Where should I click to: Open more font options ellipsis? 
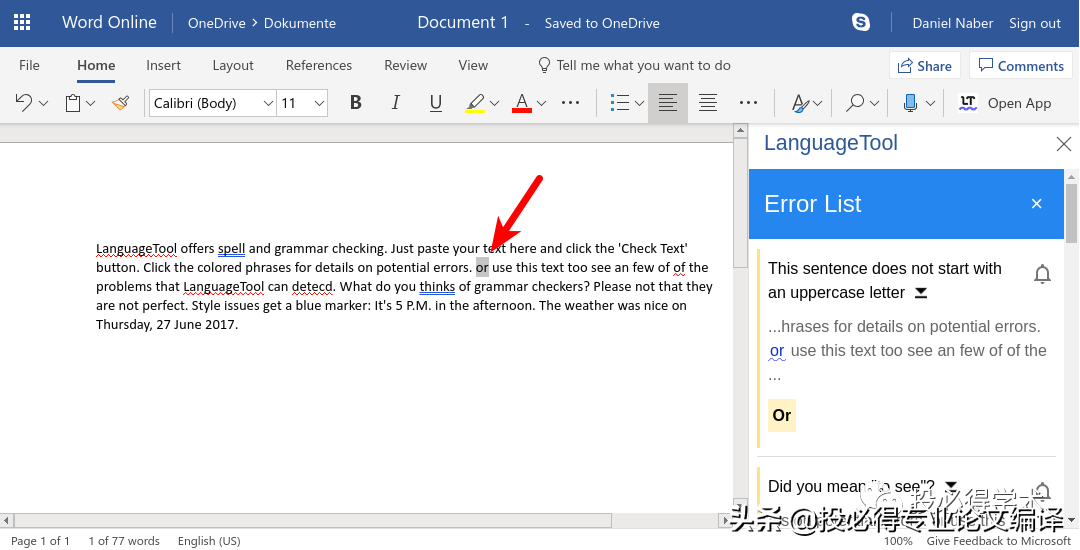pos(570,103)
